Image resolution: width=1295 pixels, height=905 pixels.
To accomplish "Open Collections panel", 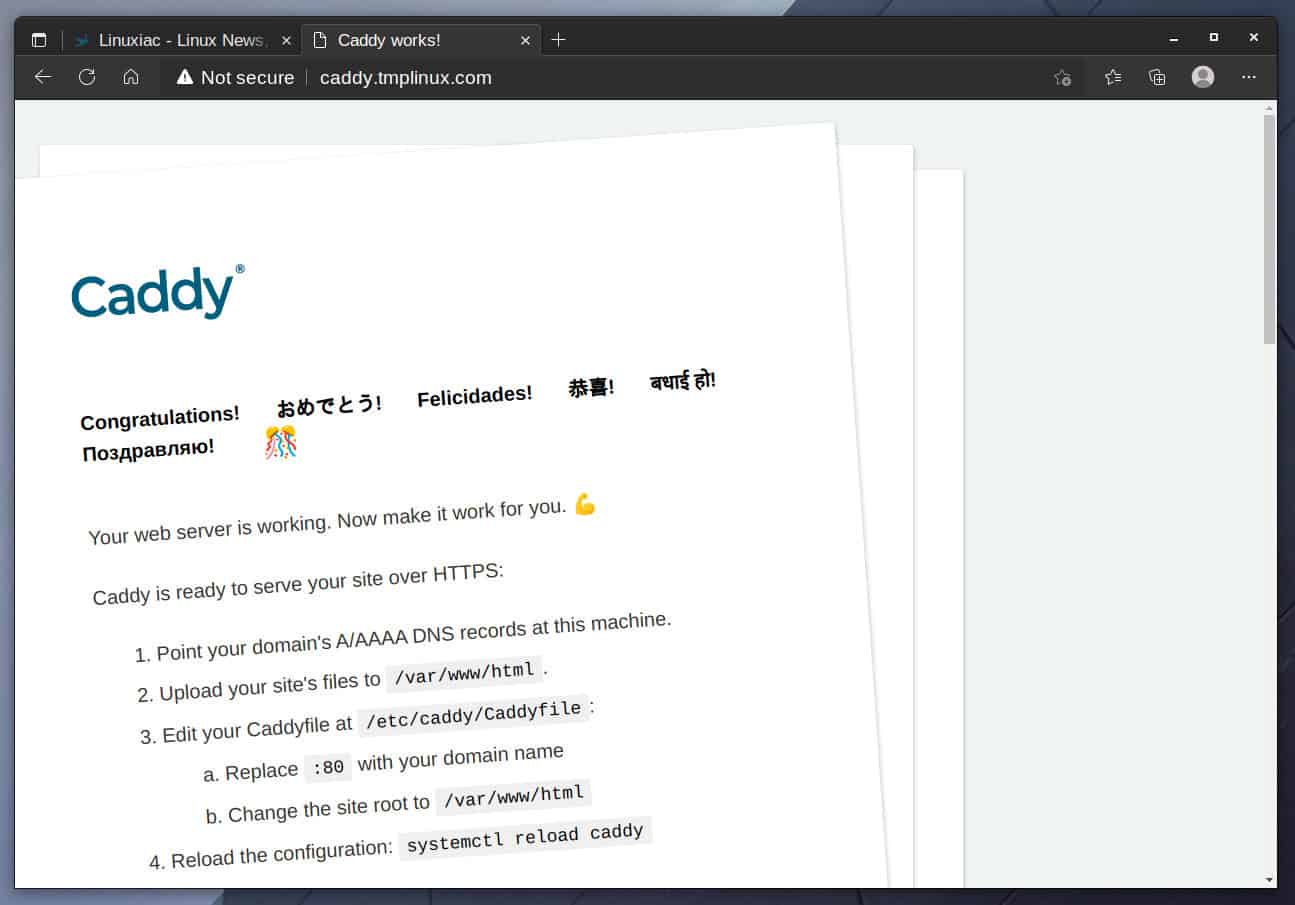I will (x=1157, y=77).
